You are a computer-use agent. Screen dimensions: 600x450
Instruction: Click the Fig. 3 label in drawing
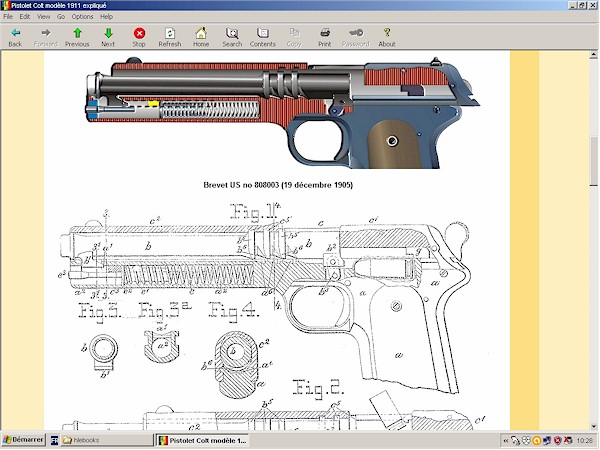(100, 311)
